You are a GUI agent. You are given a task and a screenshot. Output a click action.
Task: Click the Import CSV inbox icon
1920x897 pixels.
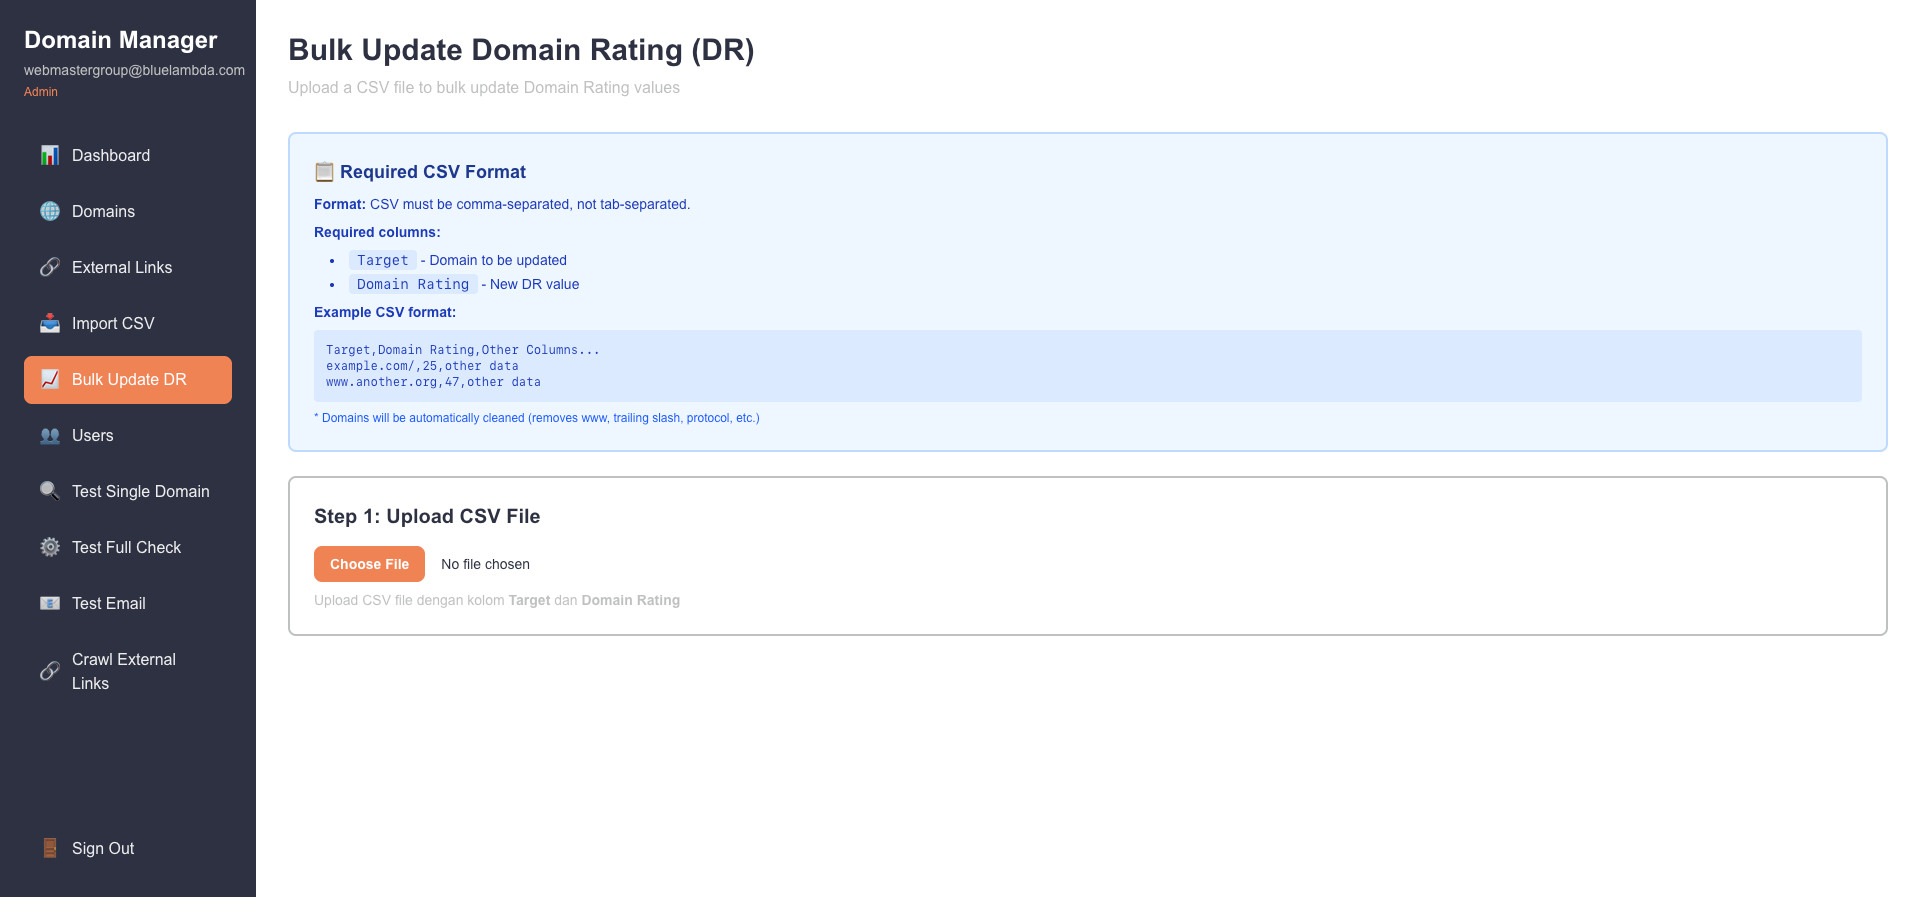click(x=50, y=323)
